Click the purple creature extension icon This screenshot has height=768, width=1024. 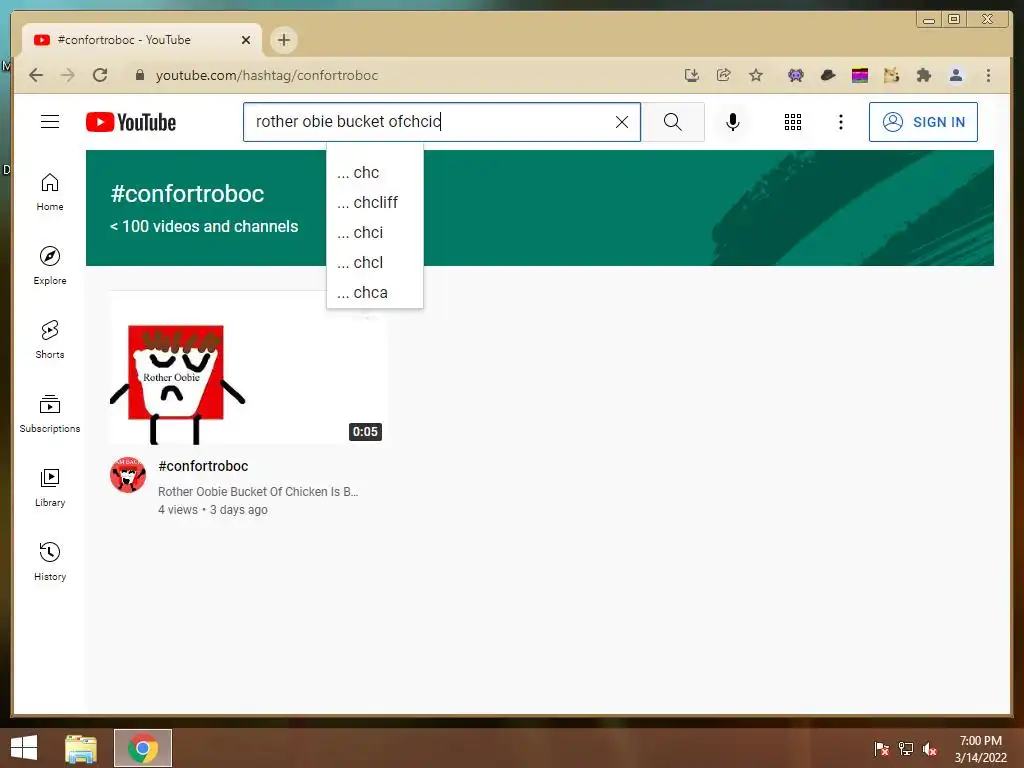click(795, 75)
